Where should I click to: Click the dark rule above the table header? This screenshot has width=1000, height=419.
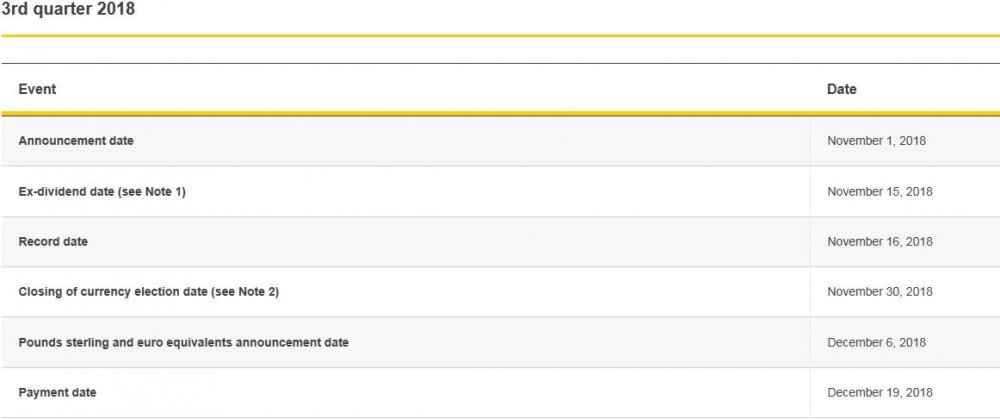[500, 64]
